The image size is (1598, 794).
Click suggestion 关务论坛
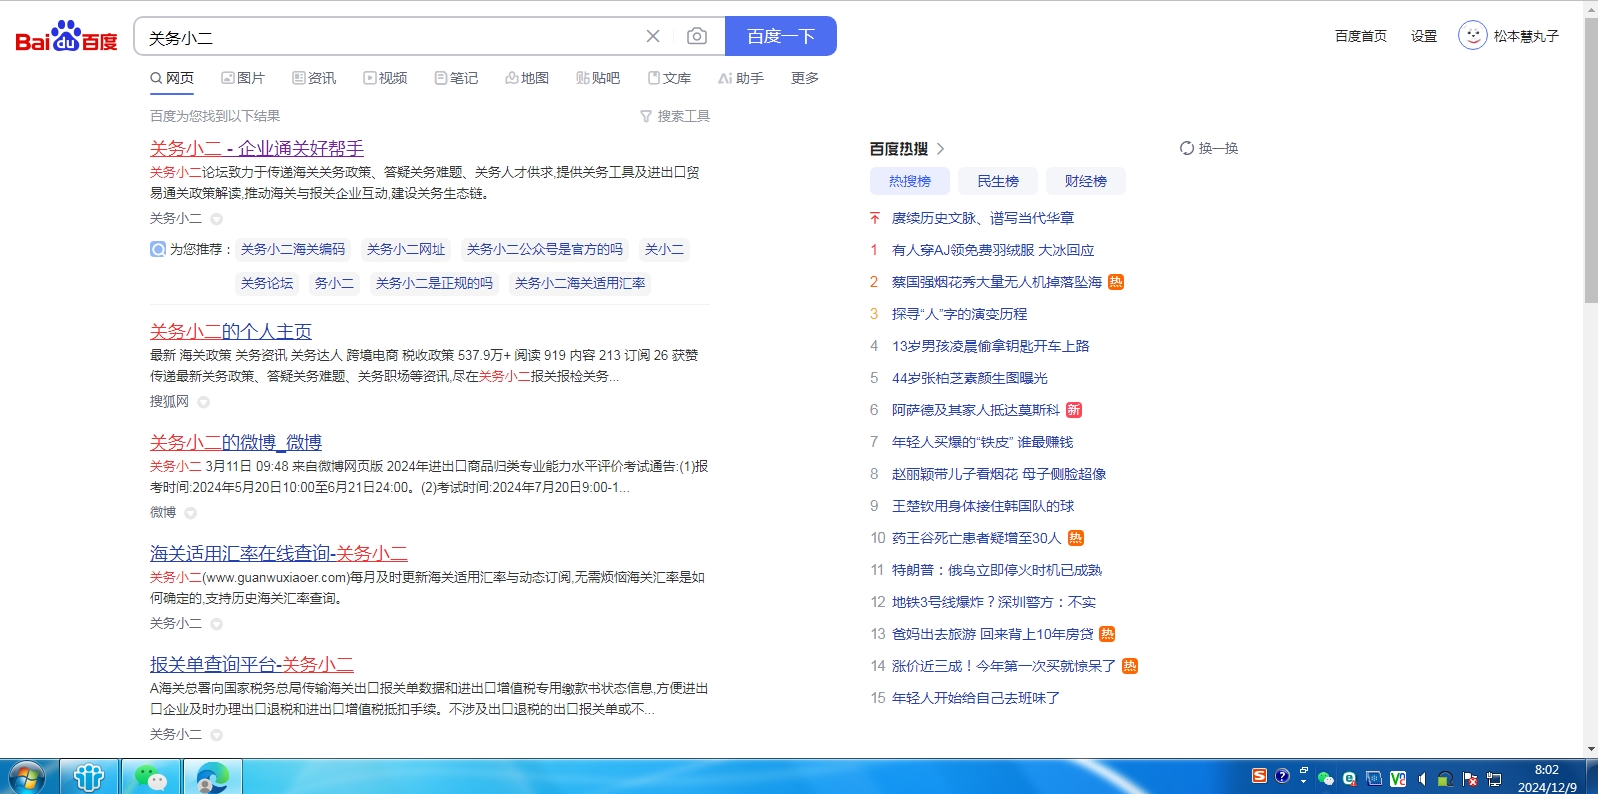pos(267,283)
